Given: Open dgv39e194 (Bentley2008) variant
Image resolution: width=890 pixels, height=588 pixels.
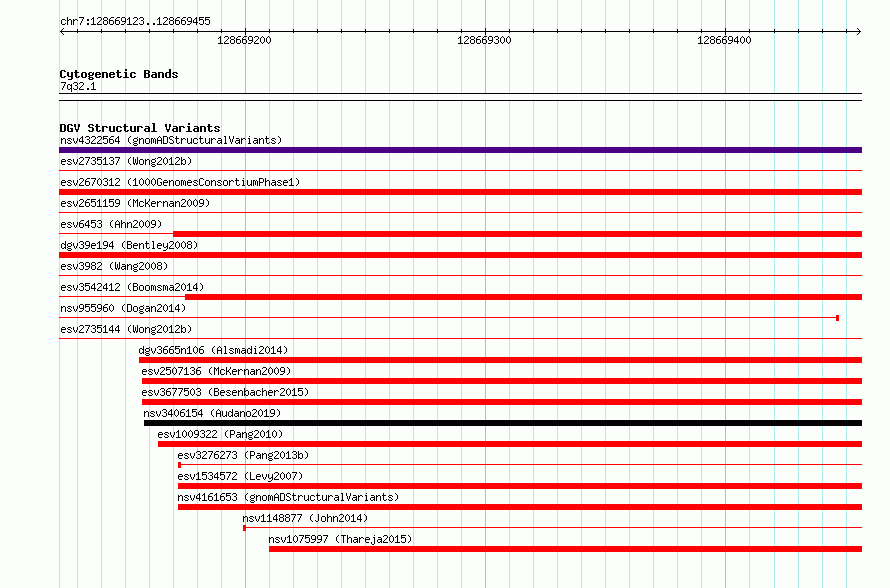Looking at the screenshot, I should tap(129, 245).
